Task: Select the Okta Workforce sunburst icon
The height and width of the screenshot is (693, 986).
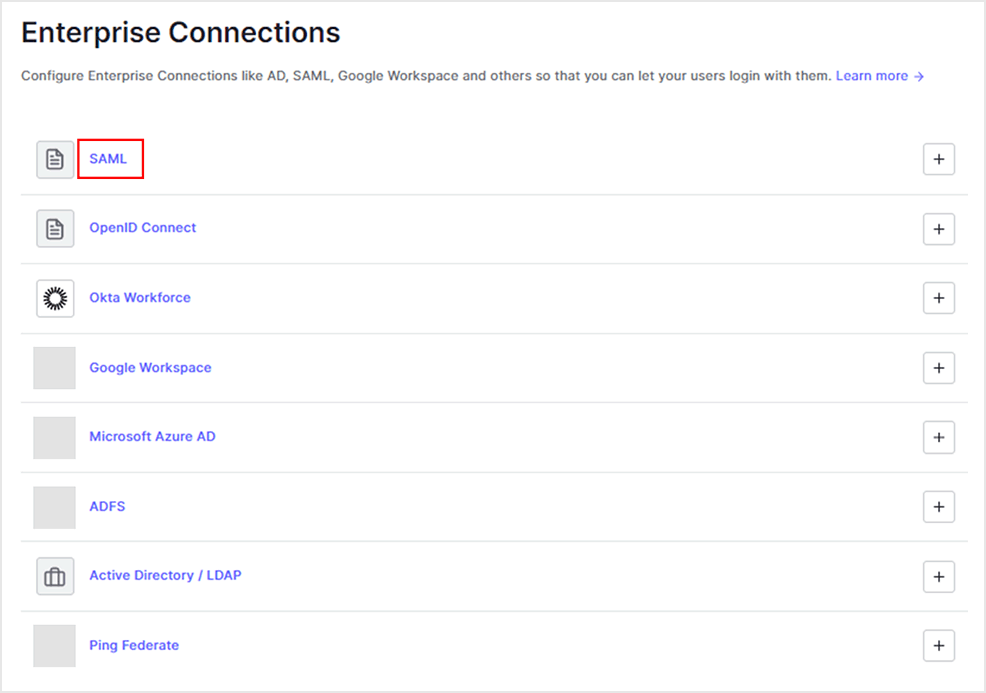Action: (55, 297)
